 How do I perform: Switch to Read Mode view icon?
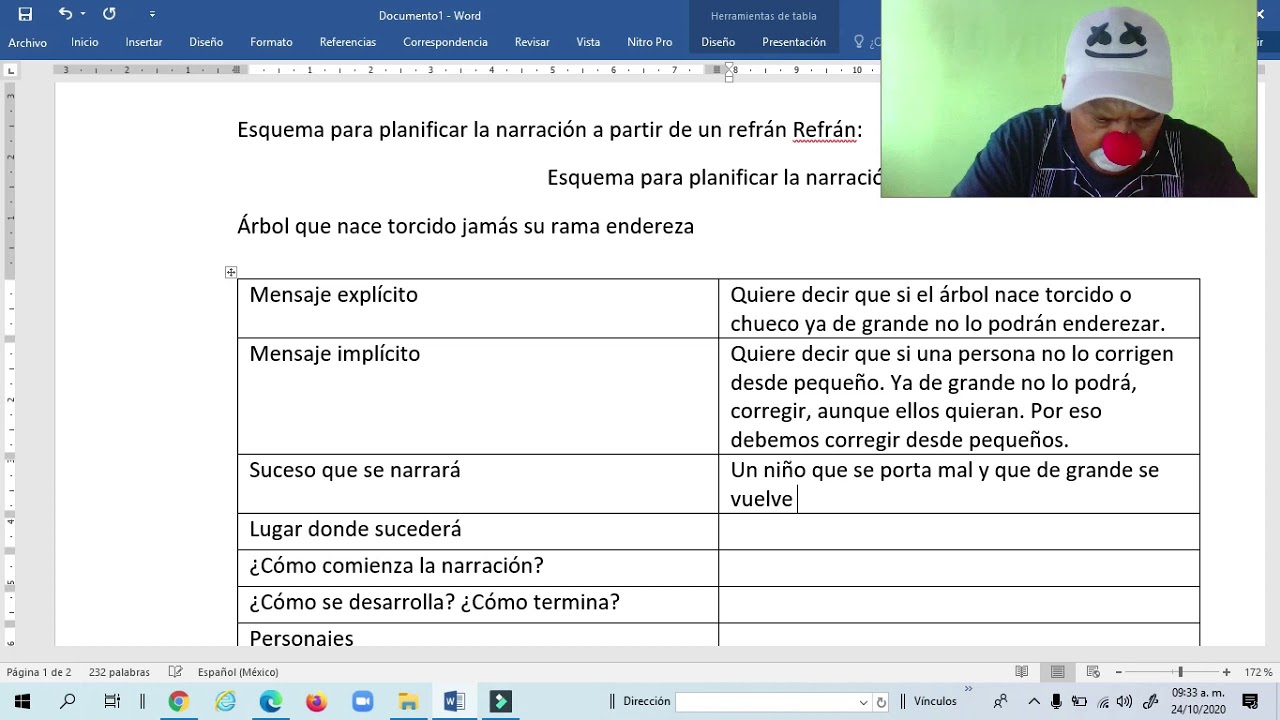click(x=1022, y=672)
